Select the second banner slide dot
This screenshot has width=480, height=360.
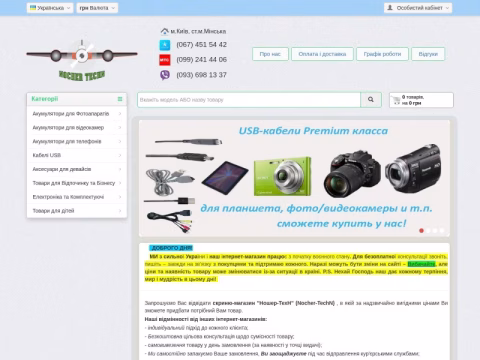[428, 231]
